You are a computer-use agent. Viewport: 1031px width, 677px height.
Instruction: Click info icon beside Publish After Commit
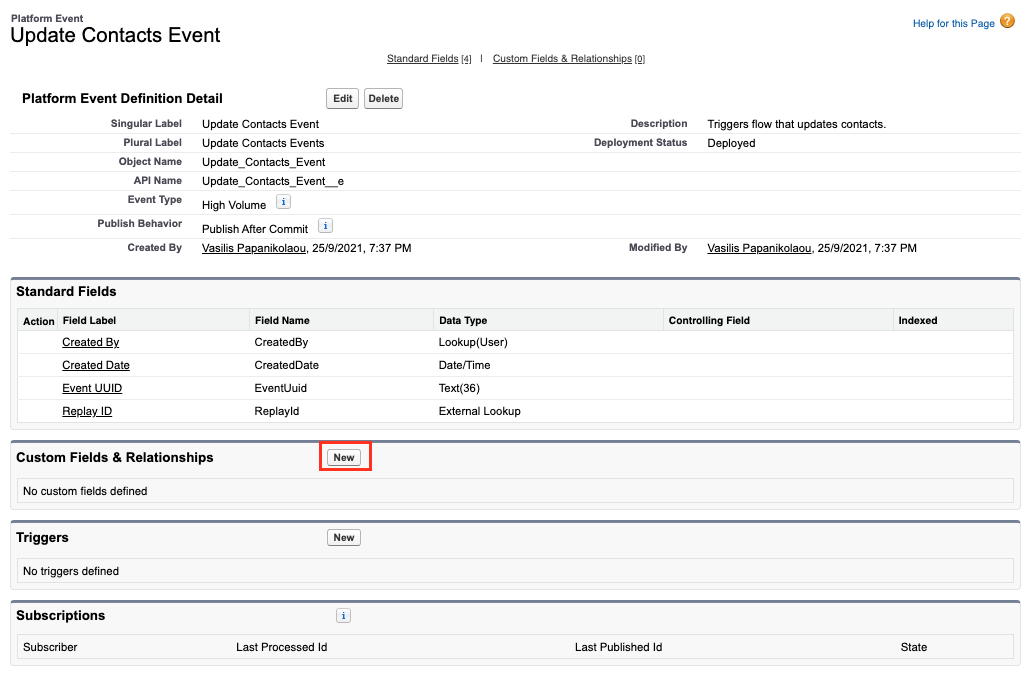coord(325,226)
